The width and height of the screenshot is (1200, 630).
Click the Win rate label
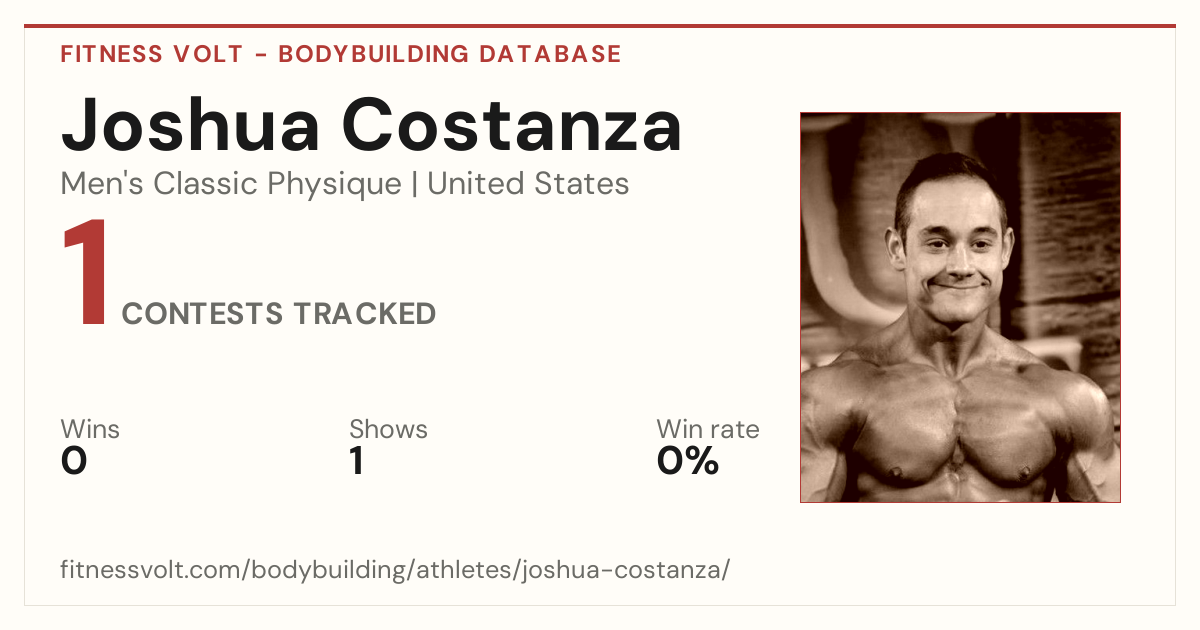tap(708, 429)
